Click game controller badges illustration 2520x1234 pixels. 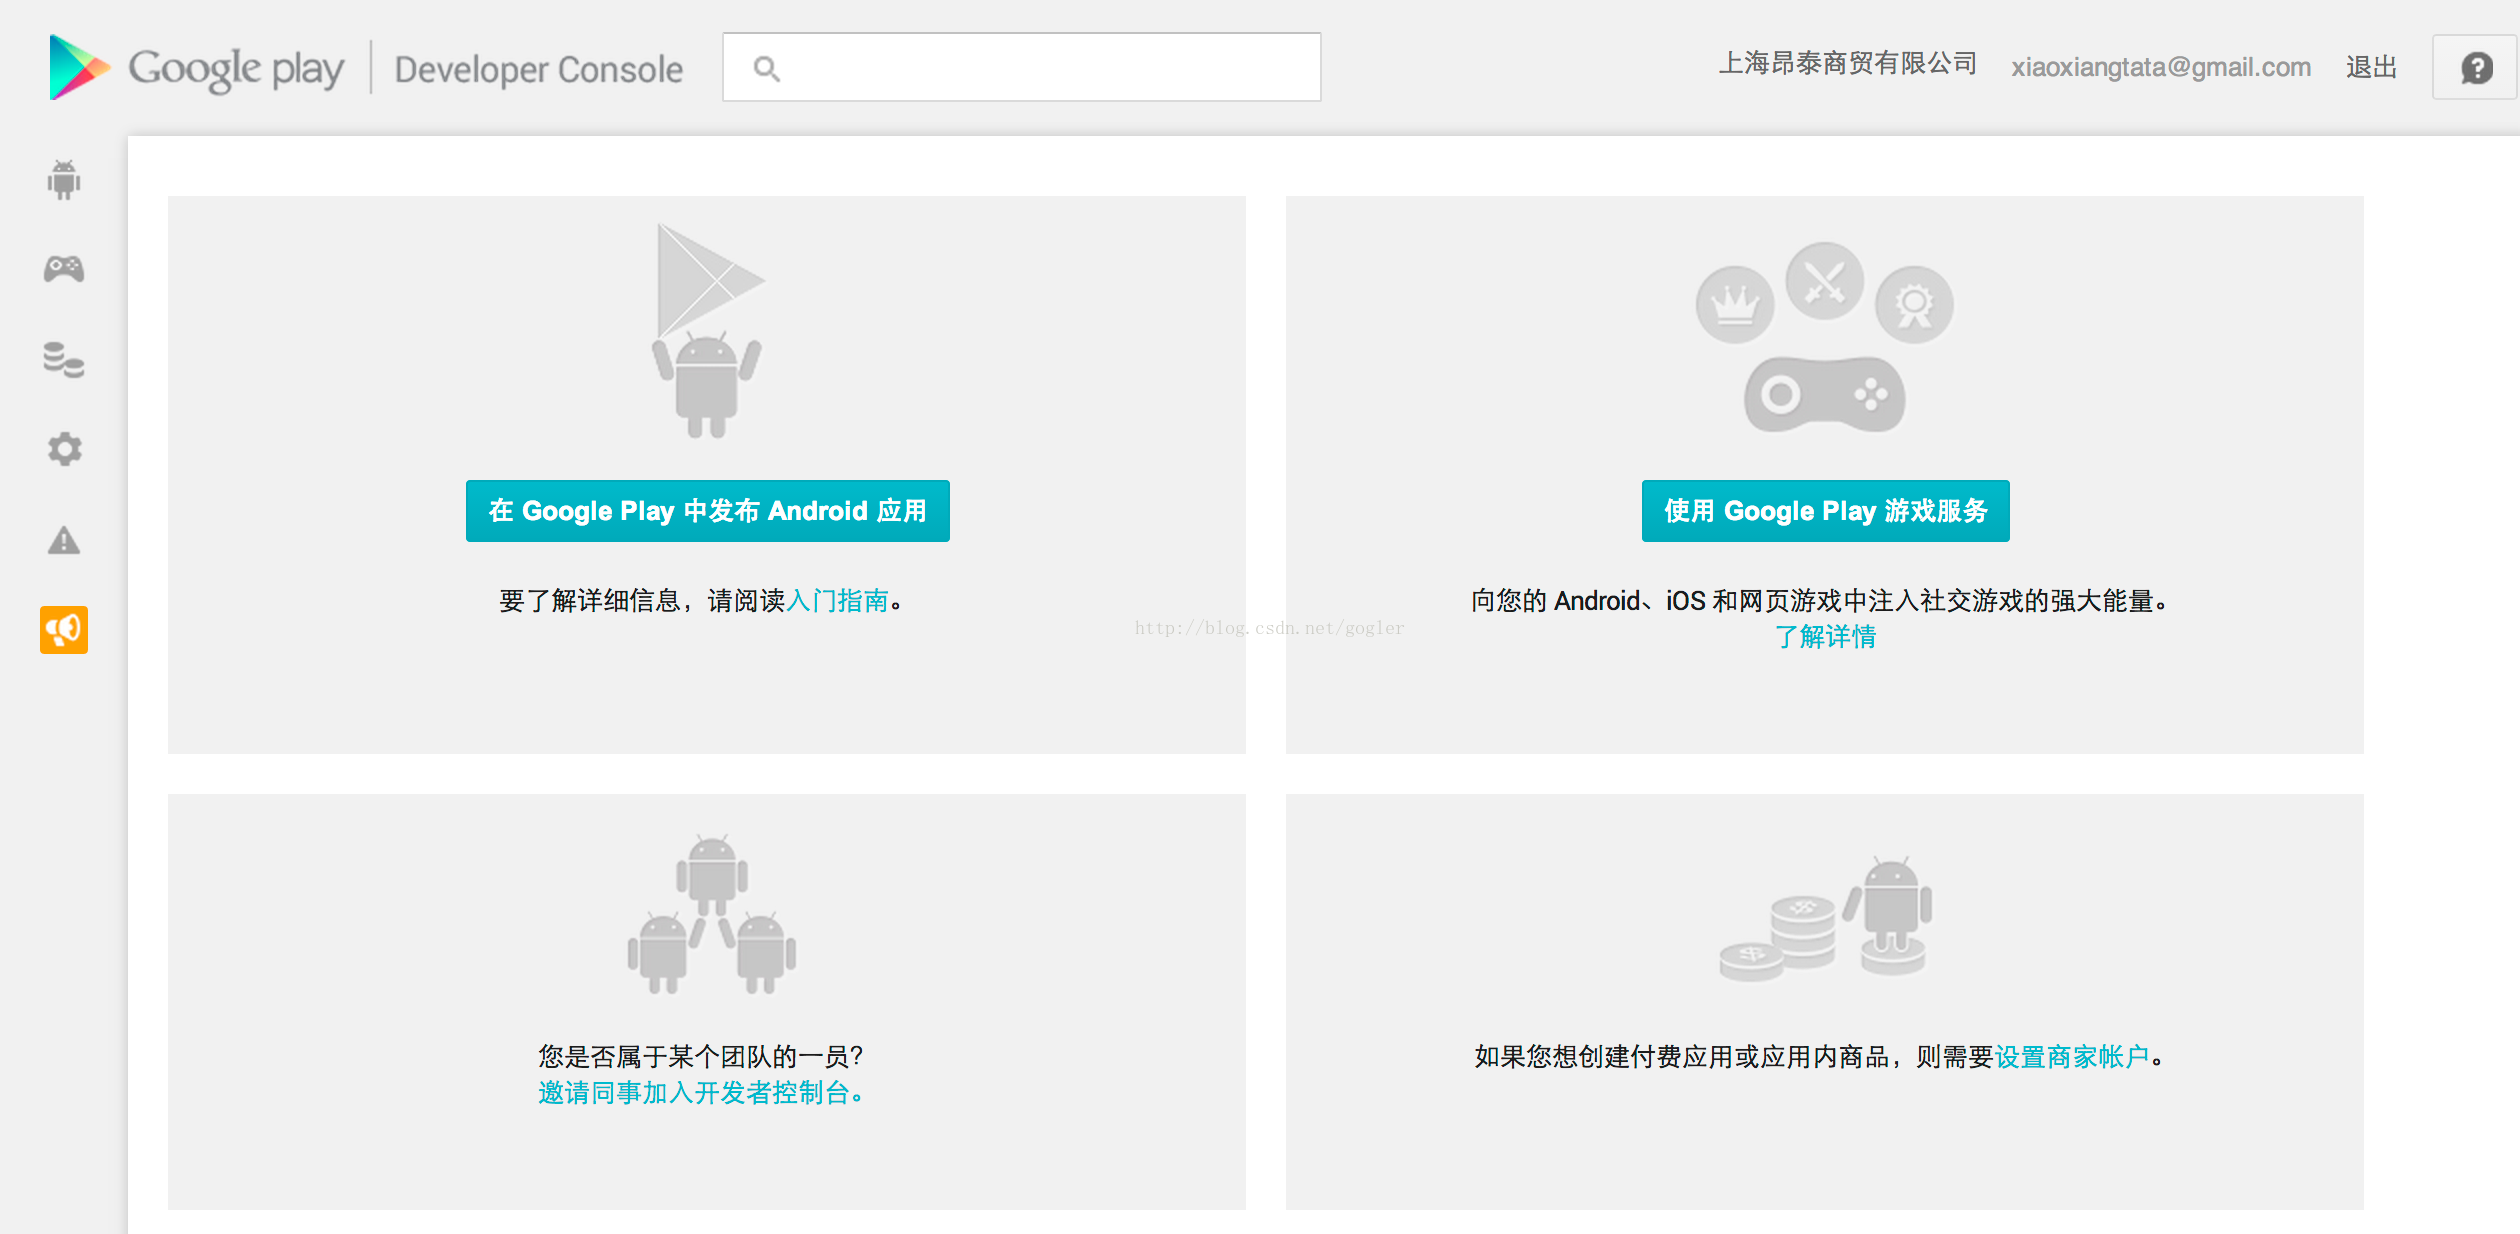pyautogui.click(x=1825, y=337)
